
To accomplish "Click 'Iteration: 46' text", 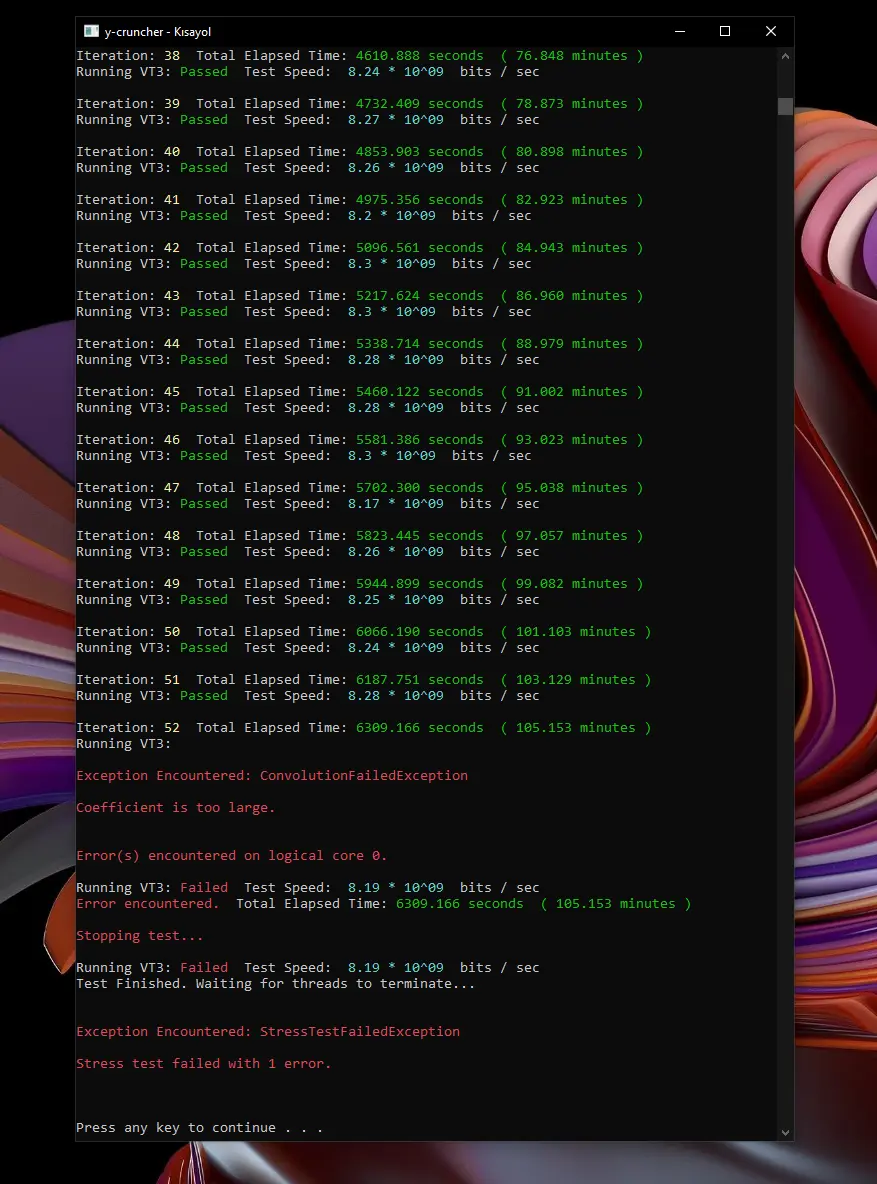I will pos(128,439).
